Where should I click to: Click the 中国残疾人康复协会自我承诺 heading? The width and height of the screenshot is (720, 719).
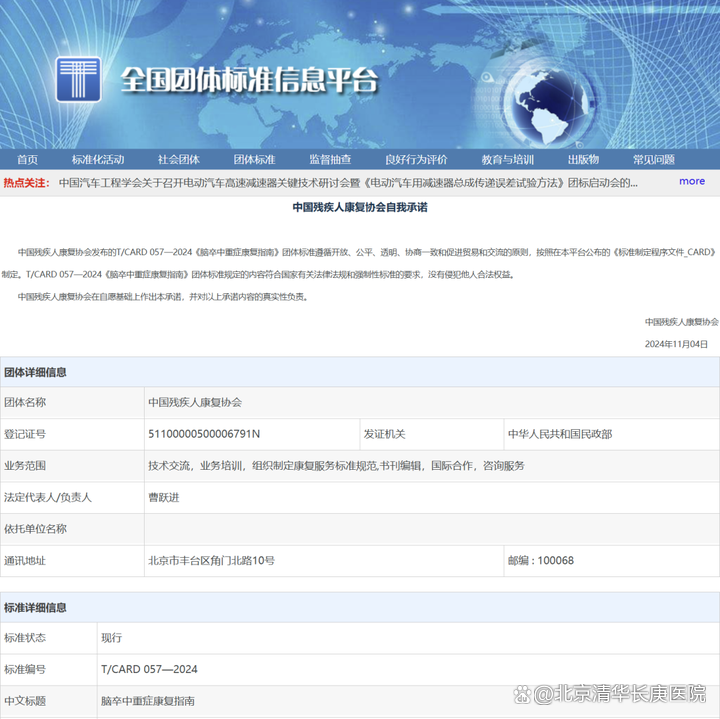pos(359,207)
